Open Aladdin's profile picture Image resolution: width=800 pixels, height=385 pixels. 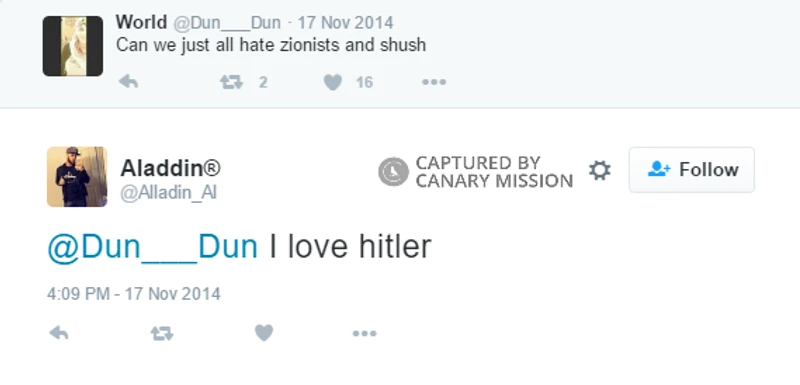(x=77, y=177)
